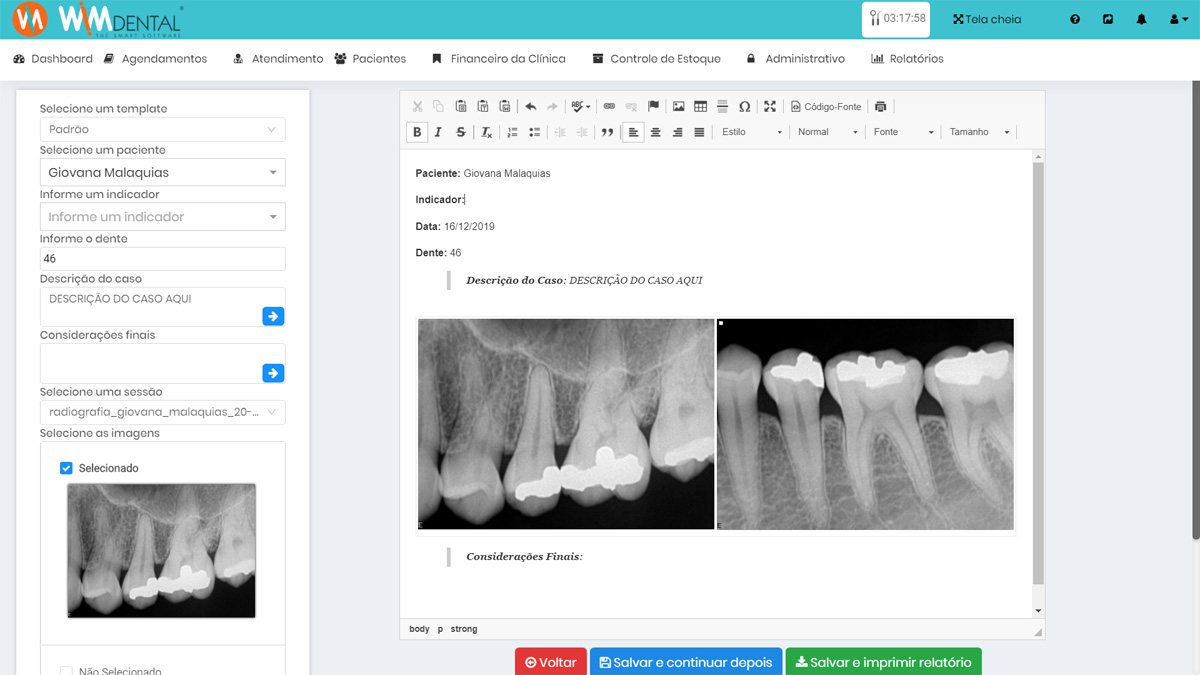Send Descrição do caso to editor with arrow

pyautogui.click(x=273, y=316)
